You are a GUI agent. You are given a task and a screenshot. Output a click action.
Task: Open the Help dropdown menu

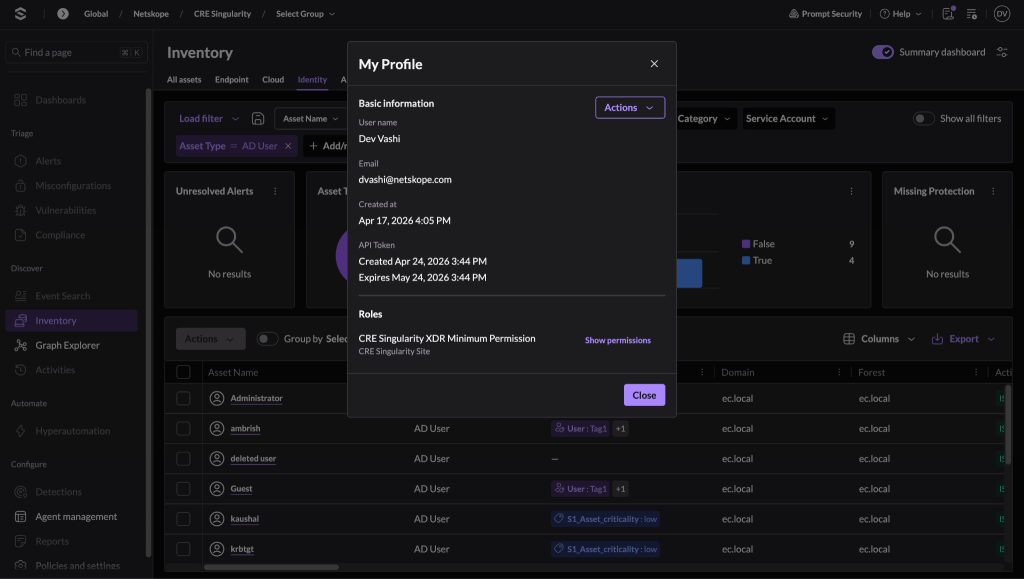[901, 14]
